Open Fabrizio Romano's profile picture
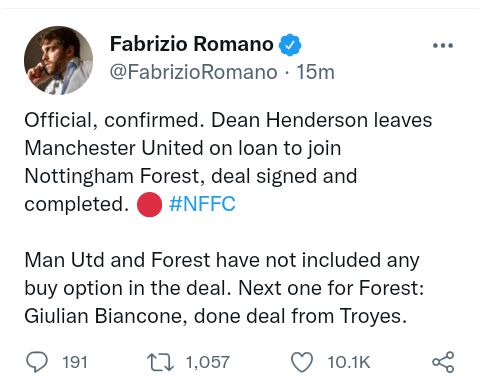Image resolution: width=480 pixels, height=389 pixels. [58, 60]
